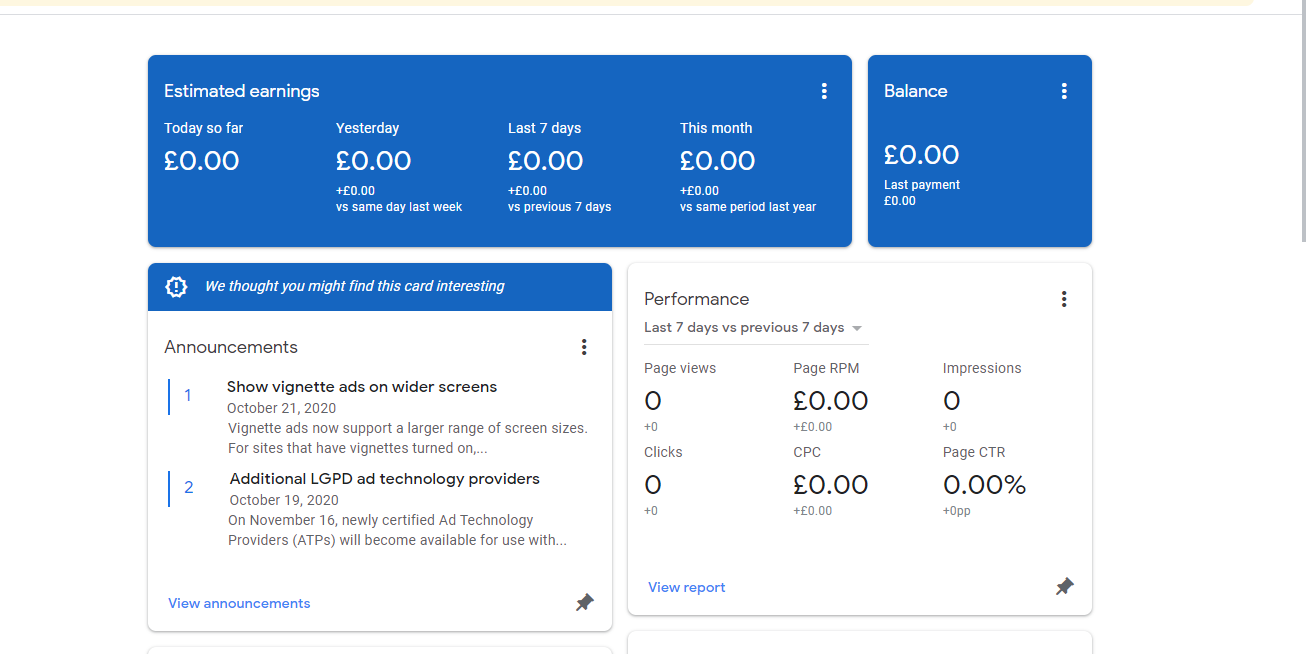Viewport: 1306px width, 654px height.
Task: Click vs same day last week text
Action: point(399,207)
